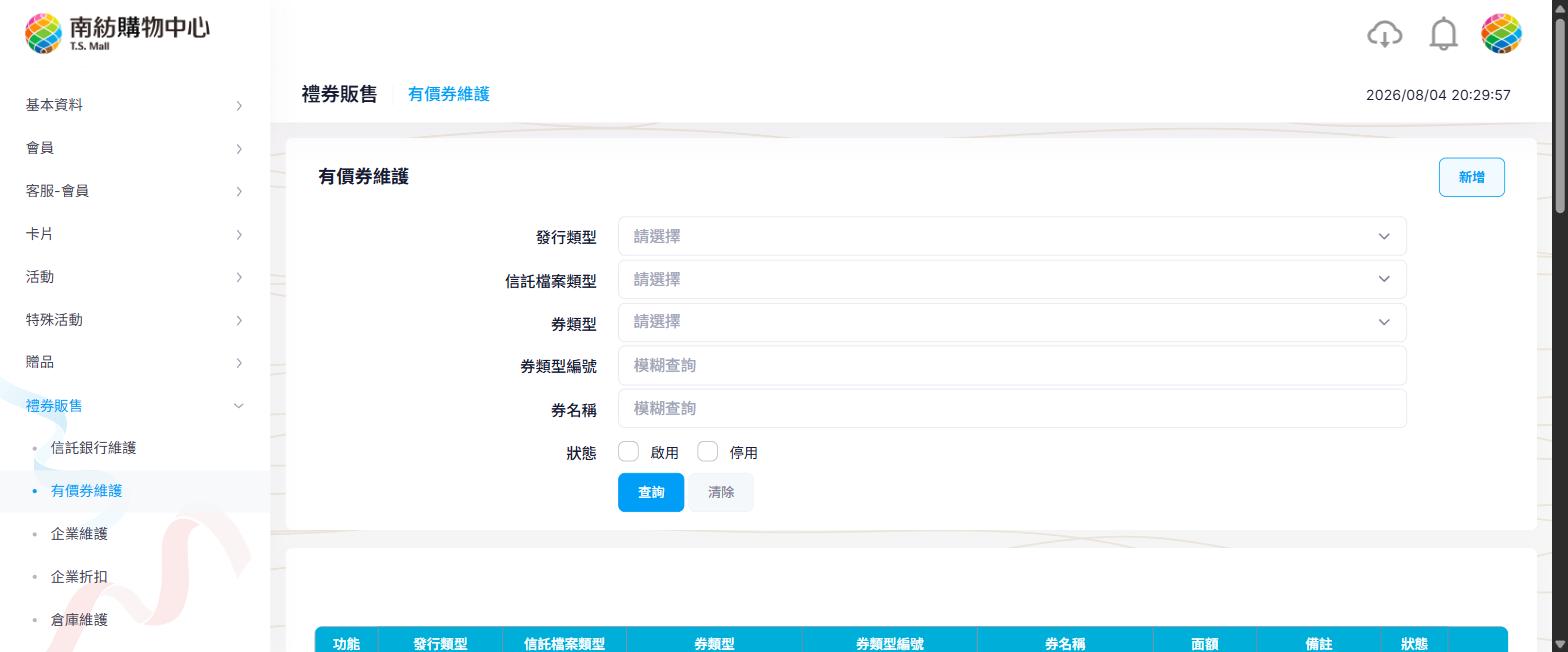Screen dimensions: 1568x652
Task: Click the 有價券維護 breadcrumb link
Action: click(449, 94)
